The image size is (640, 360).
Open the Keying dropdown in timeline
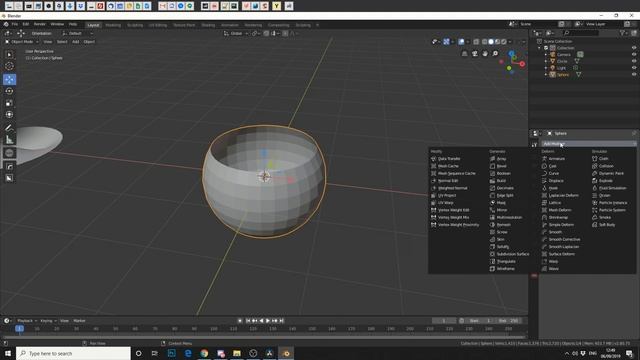click(48, 321)
